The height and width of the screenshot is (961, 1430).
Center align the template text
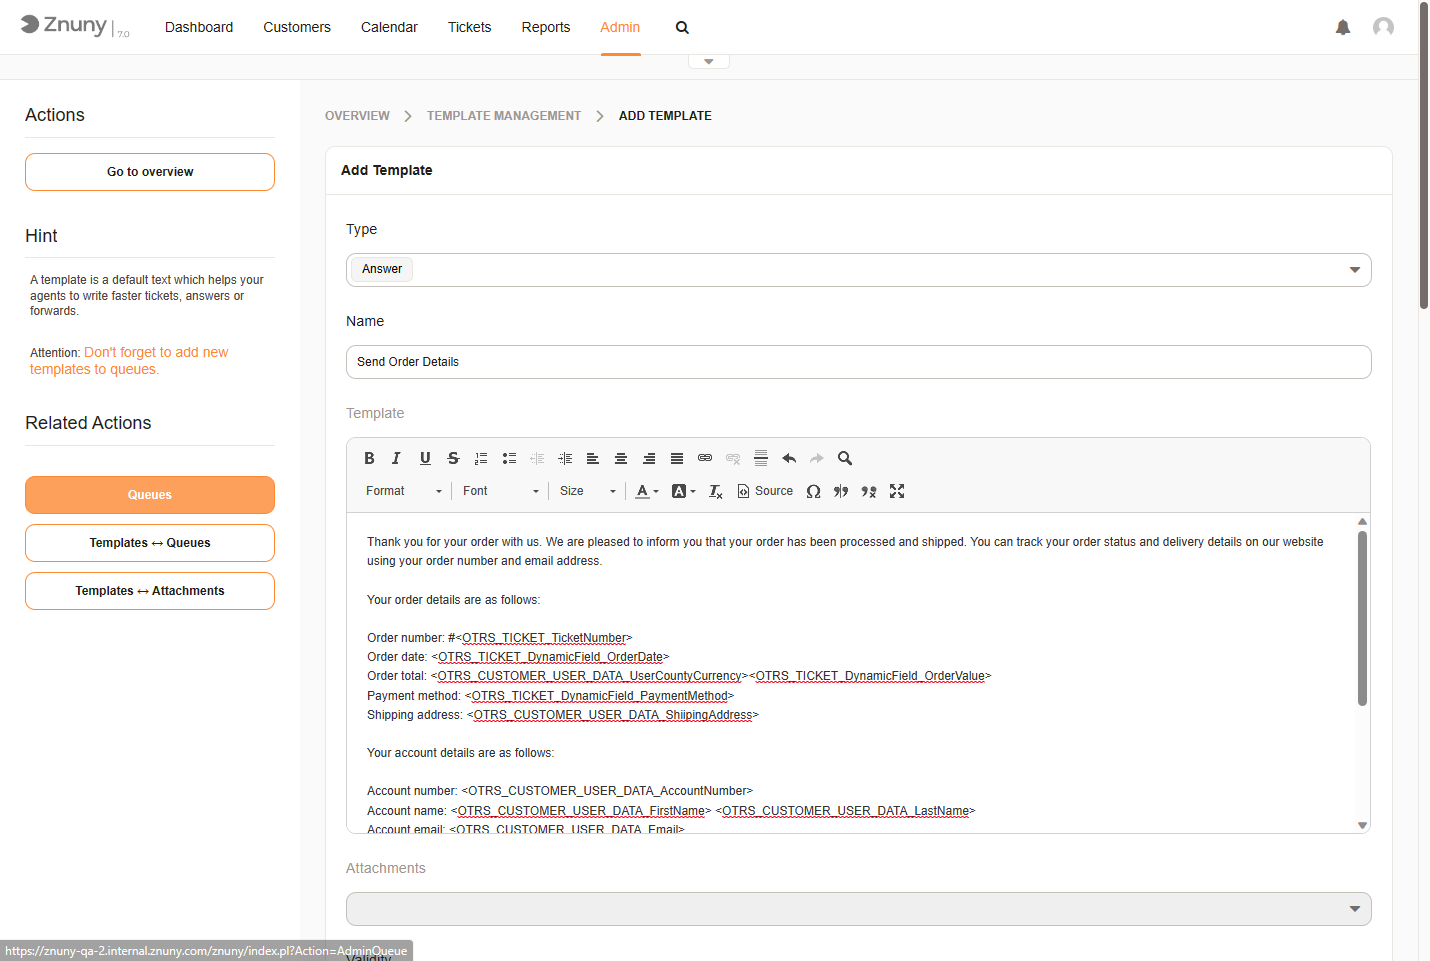point(621,458)
